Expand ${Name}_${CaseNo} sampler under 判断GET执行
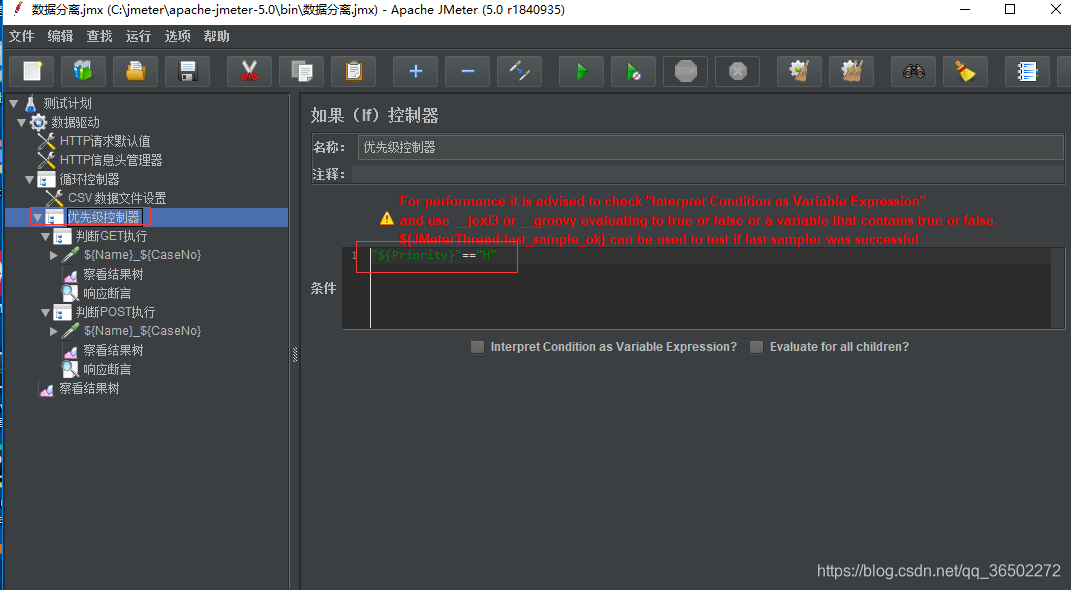The height and width of the screenshot is (590, 1071). coord(54,255)
